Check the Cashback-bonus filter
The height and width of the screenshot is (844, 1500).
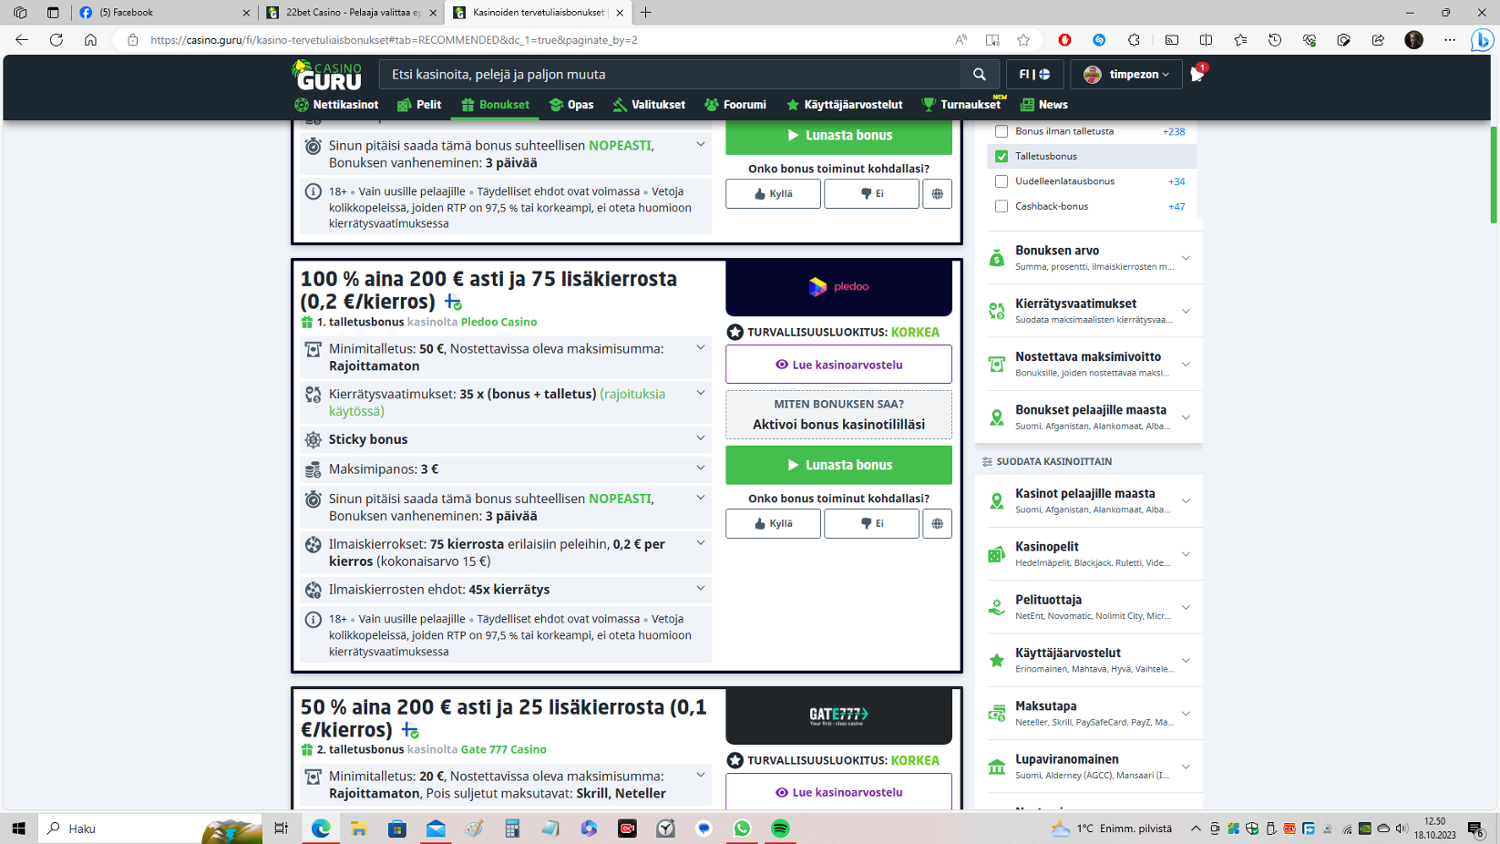pos(1000,206)
